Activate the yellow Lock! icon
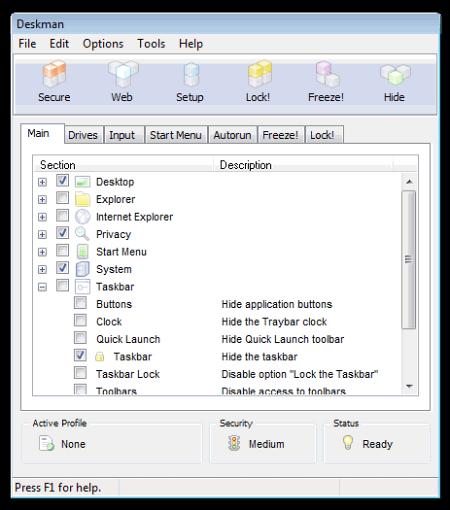This screenshot has height=510, width=450. pyautogui.click(x=259, y=73)
